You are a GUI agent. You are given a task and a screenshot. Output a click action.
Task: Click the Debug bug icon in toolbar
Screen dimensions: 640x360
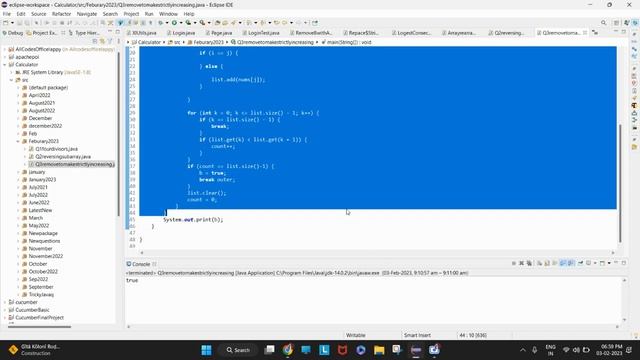(160, 23)
